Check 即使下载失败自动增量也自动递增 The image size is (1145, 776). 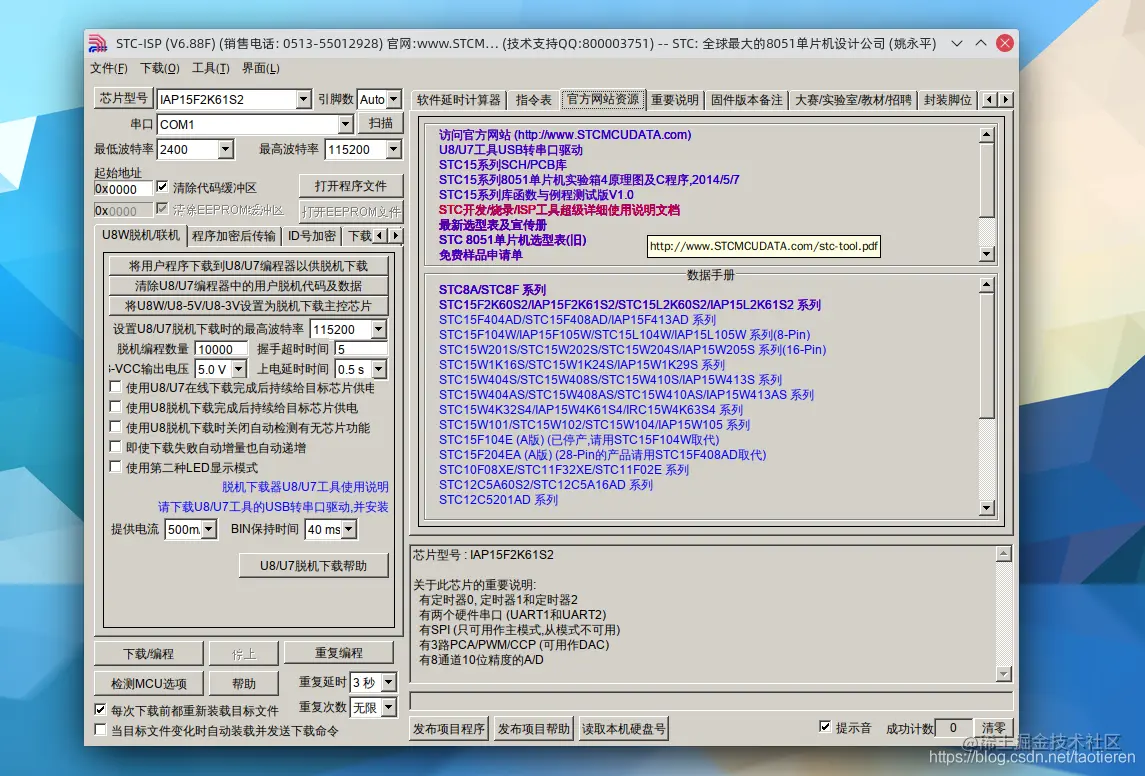coord(115,447)
